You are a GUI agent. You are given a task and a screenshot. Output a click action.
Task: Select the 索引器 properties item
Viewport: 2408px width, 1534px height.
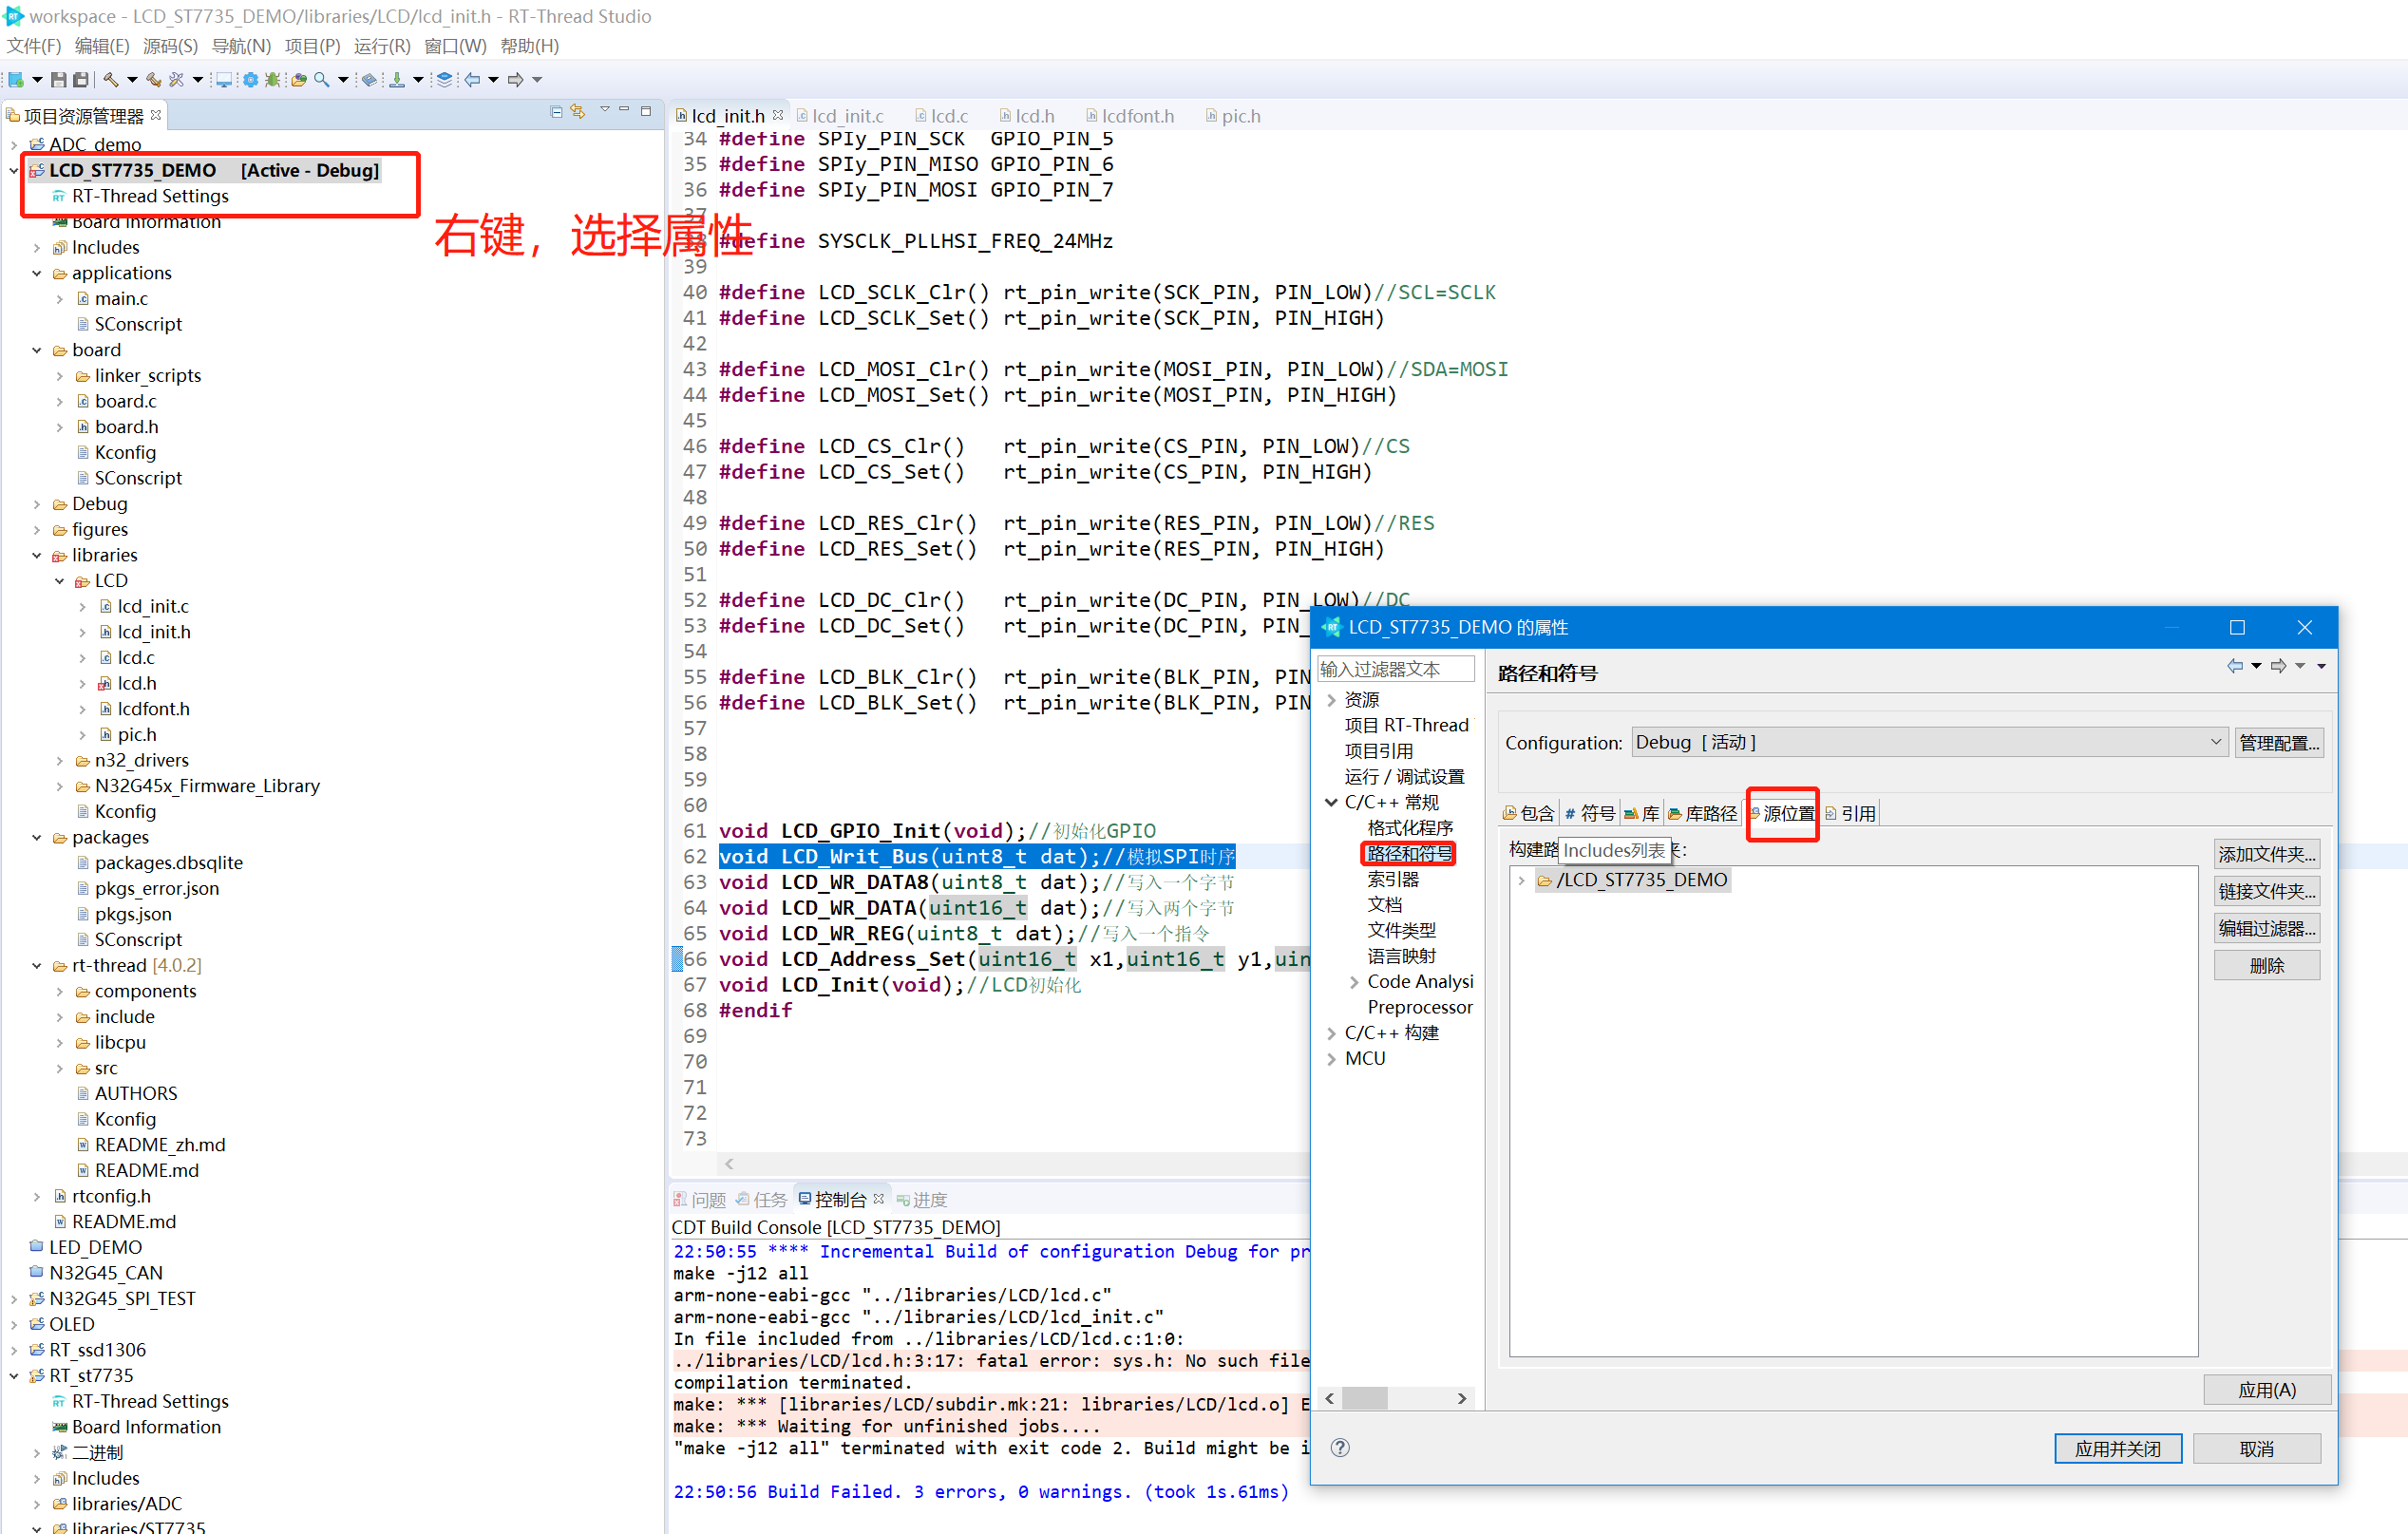tap(1393, 880)
